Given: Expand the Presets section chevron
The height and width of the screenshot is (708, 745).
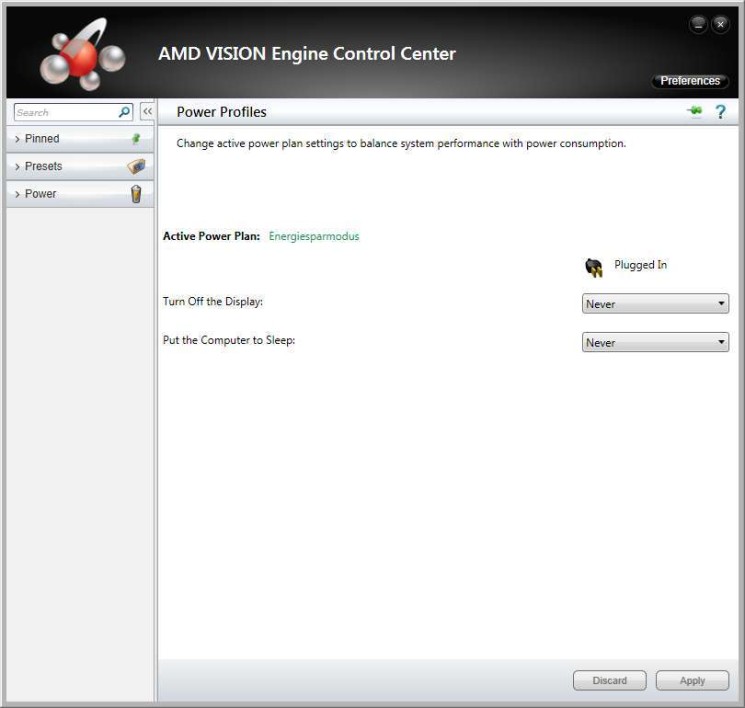Looking at the screenshot, I should click(17, 166).
